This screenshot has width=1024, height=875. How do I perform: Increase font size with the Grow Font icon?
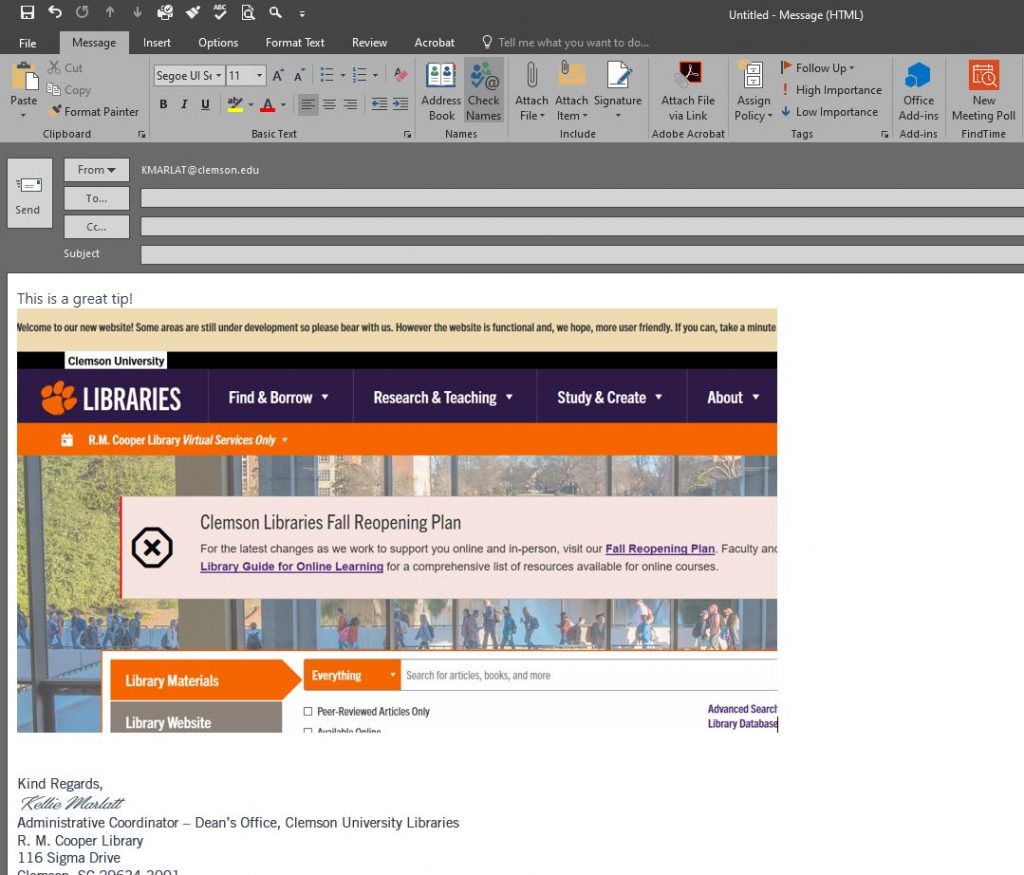278,76
